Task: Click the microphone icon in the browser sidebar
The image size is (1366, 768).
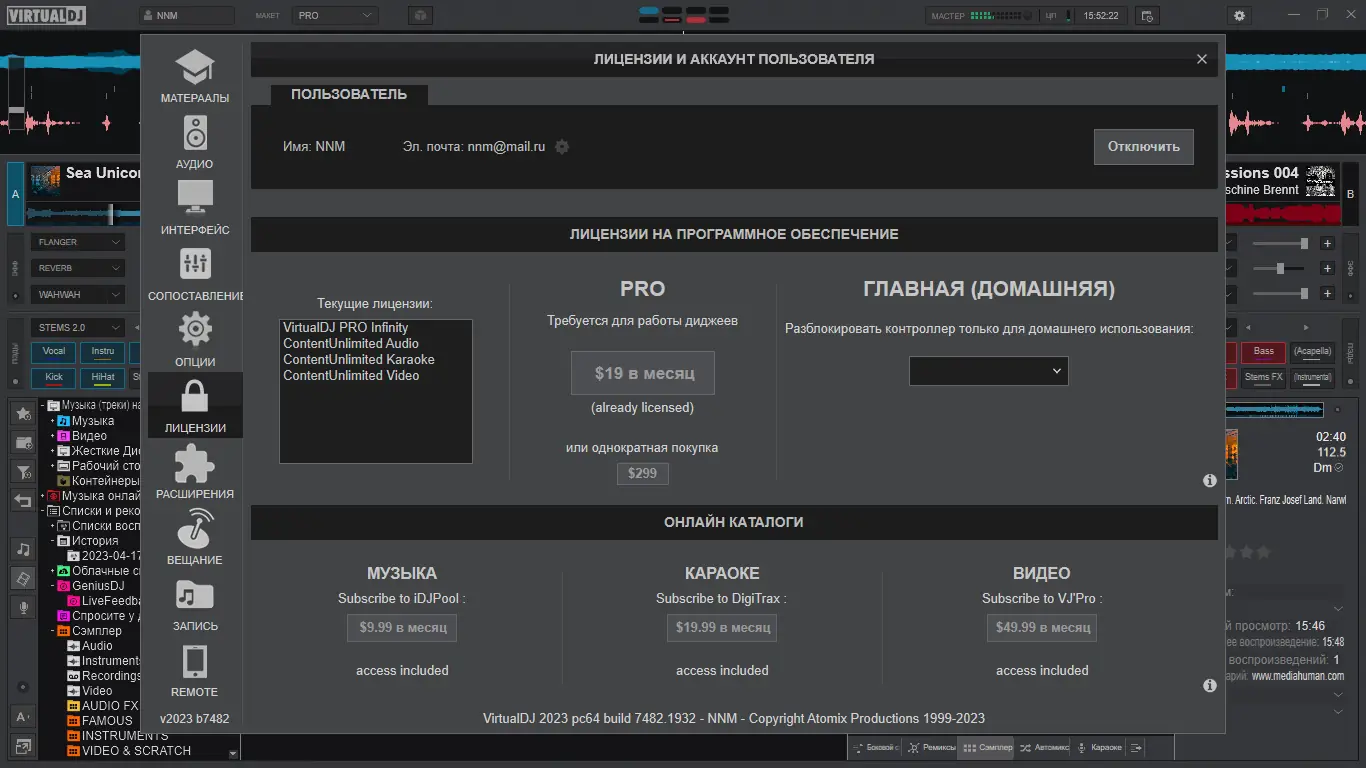Action: click(23, 607)
